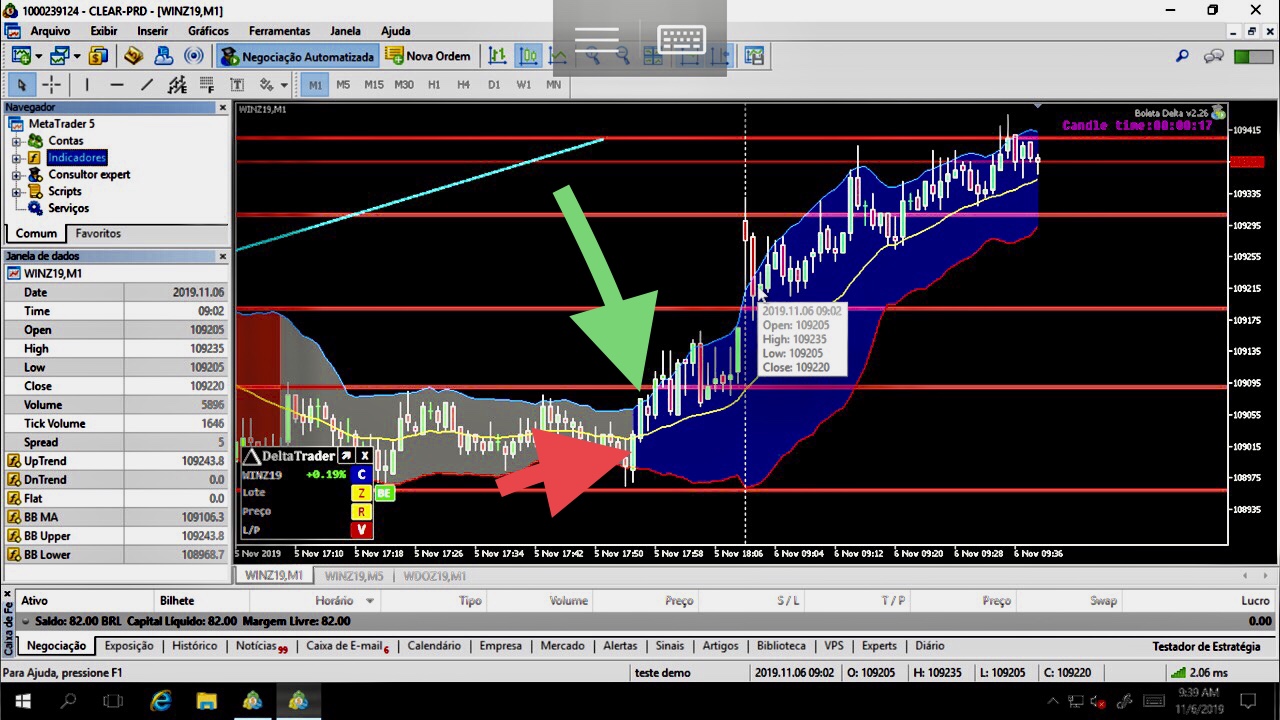Click the green BE button on chart
The width and height of the screenshot is (1280, 720).
click(384, 493)
